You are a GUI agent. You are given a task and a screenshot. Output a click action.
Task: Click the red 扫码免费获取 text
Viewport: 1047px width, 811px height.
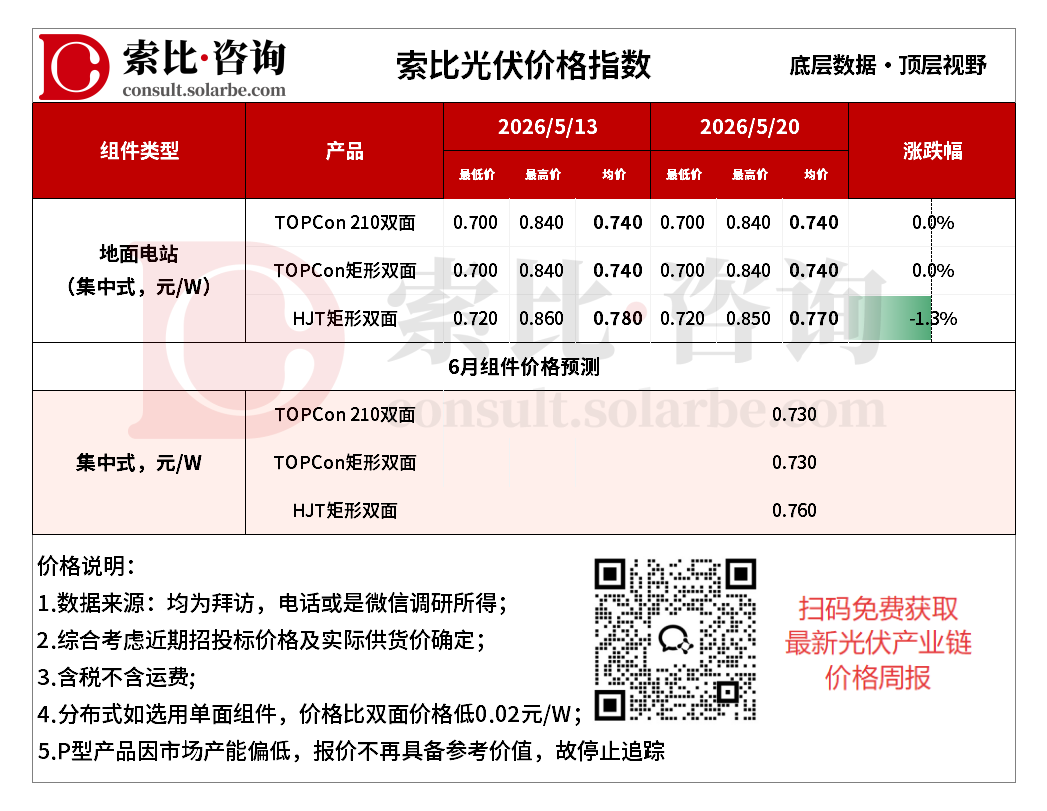877,609
